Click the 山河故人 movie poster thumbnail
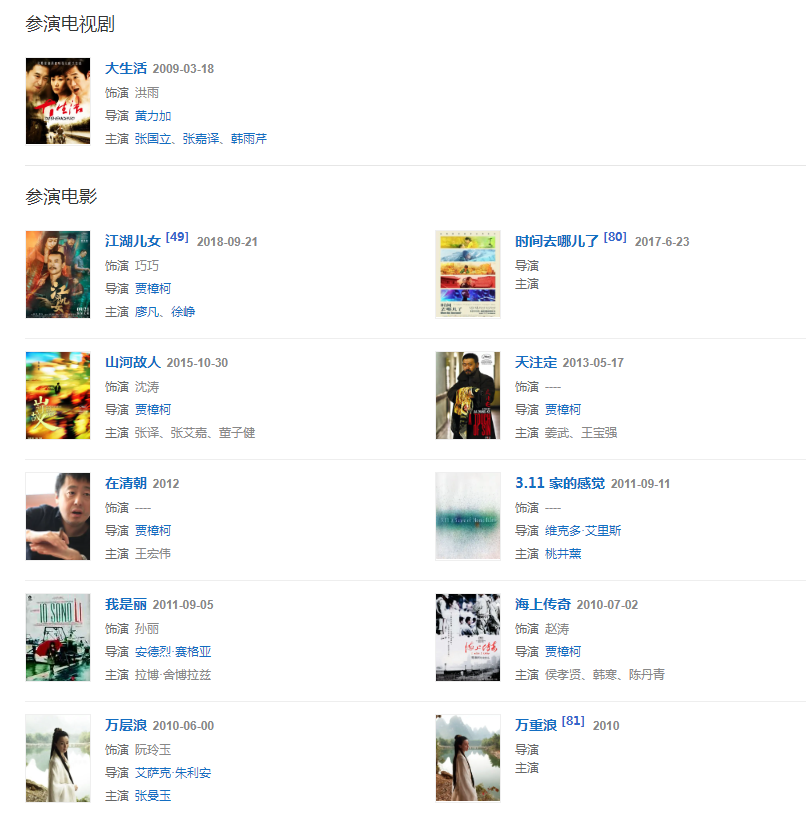This screenshot has height=818, width=806. (x=58, y=395)
